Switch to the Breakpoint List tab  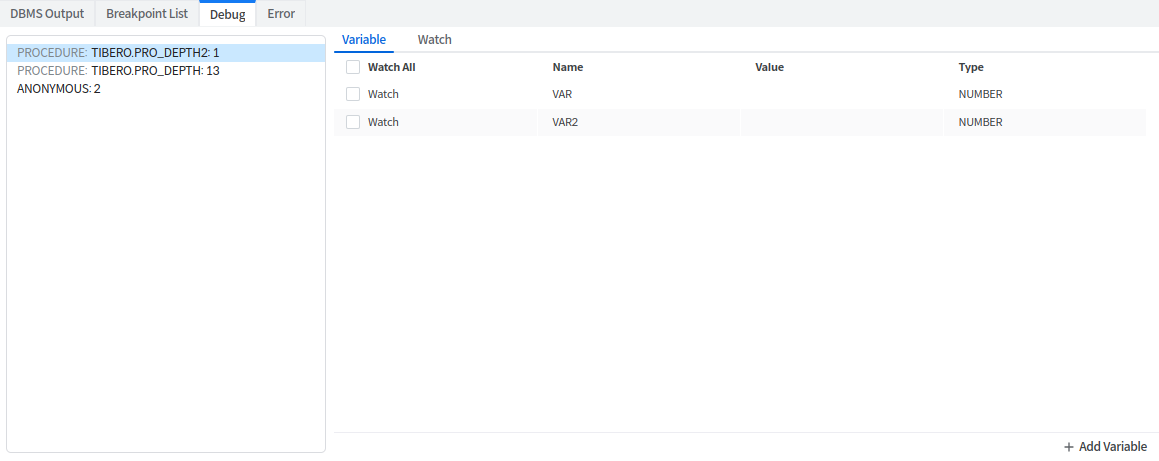pyautogui.click(x=147, y=14)
